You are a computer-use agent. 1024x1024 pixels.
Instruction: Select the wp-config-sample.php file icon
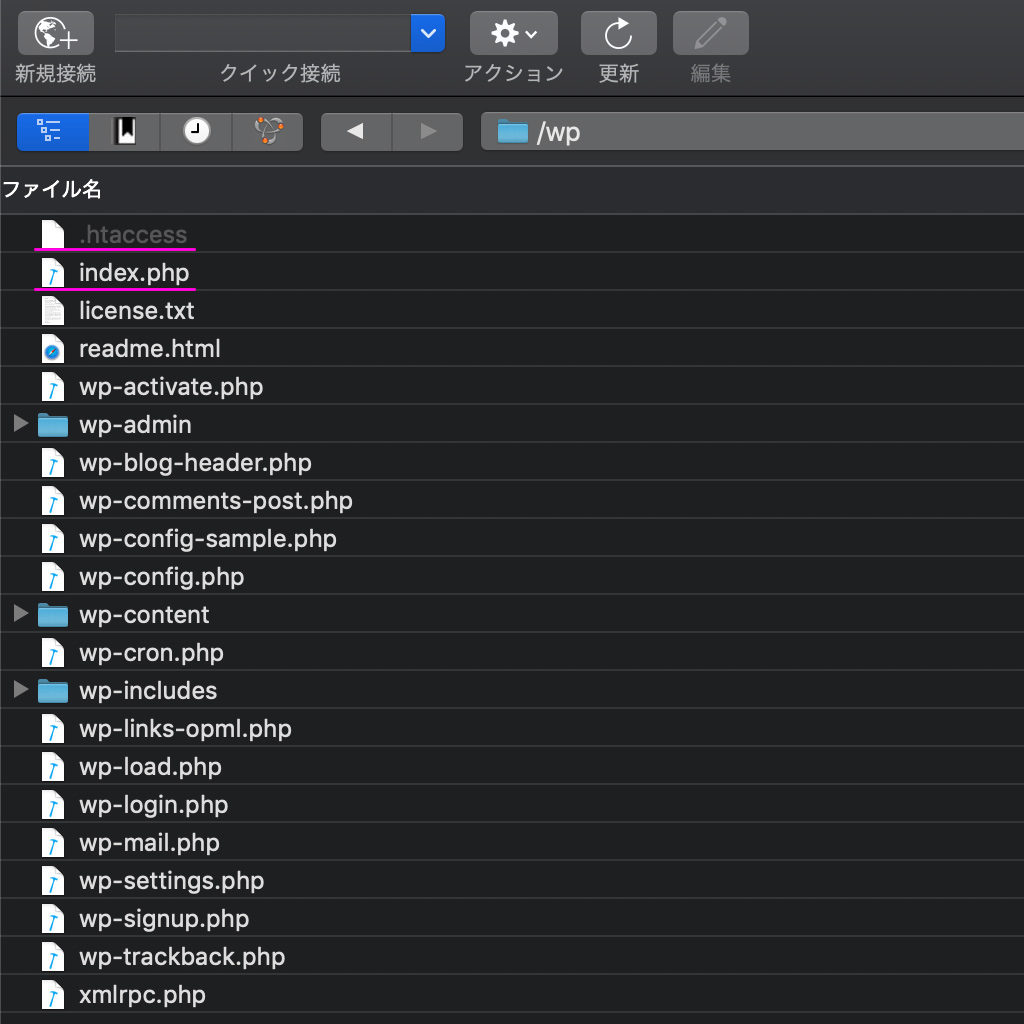click(x=53, y=538)
